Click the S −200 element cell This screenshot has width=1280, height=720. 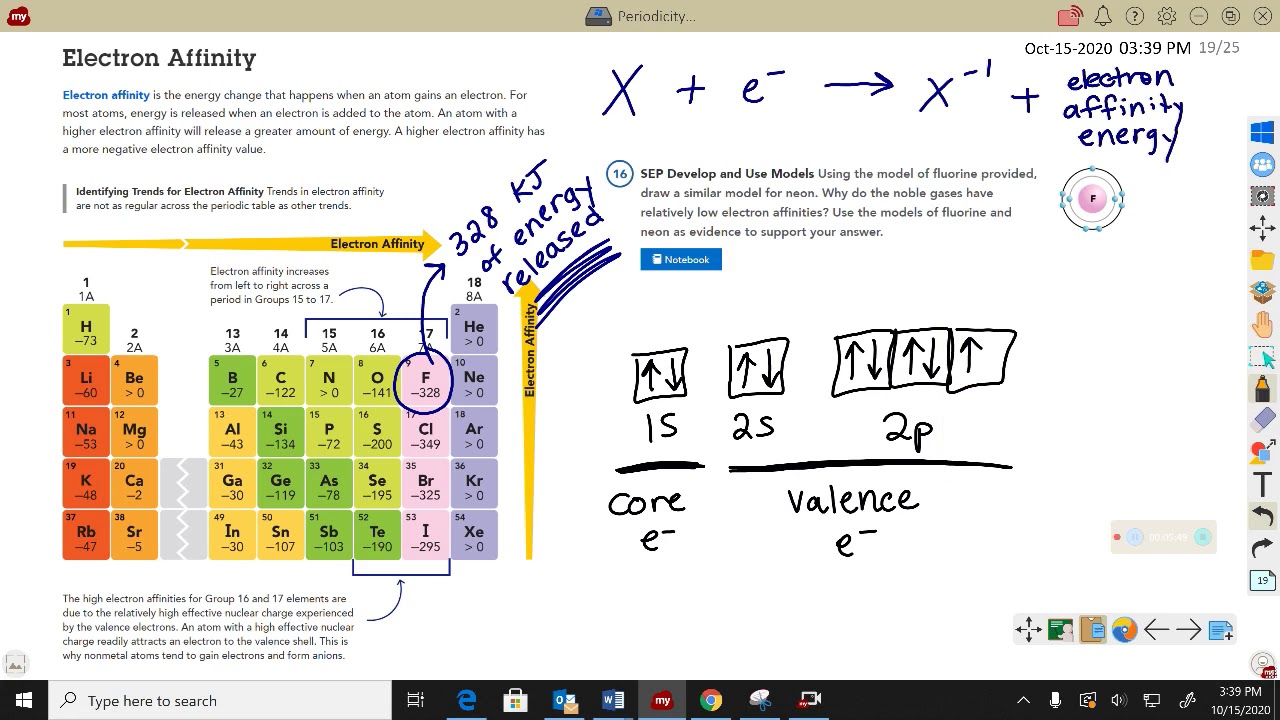coord(377,434)
